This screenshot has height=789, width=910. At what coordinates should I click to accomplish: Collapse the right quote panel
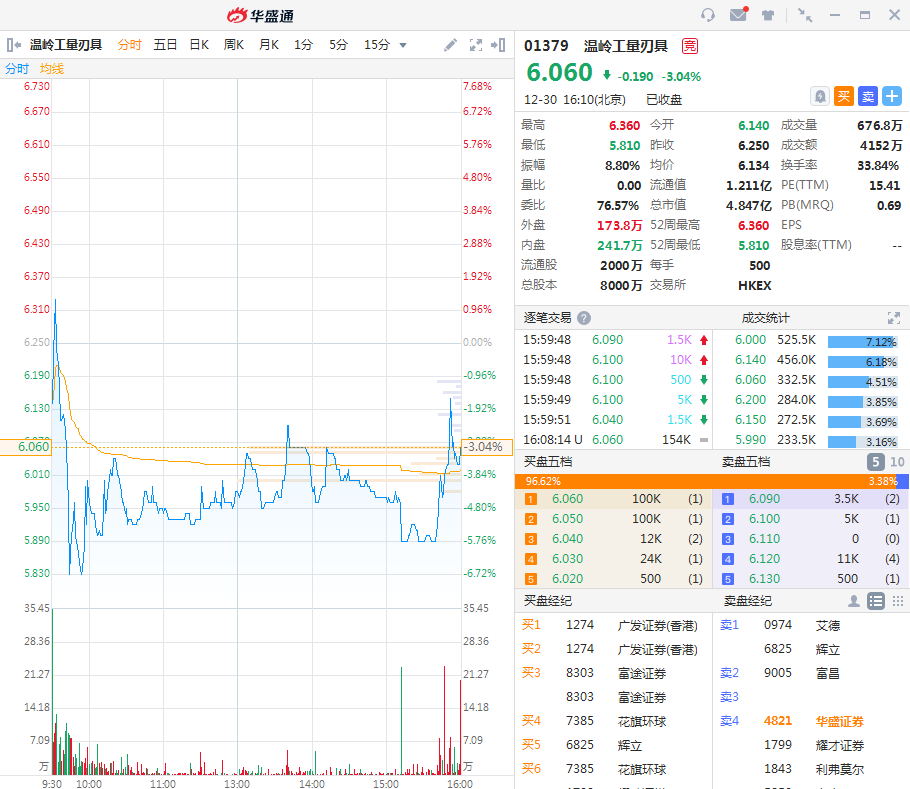point(498,45)
